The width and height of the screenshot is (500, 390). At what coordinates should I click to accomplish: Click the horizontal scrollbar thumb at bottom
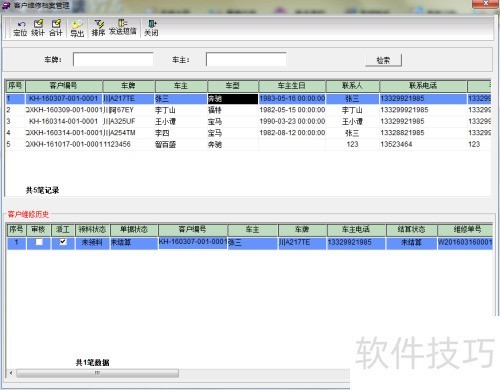pyautogui.click(x=97, y=373)
